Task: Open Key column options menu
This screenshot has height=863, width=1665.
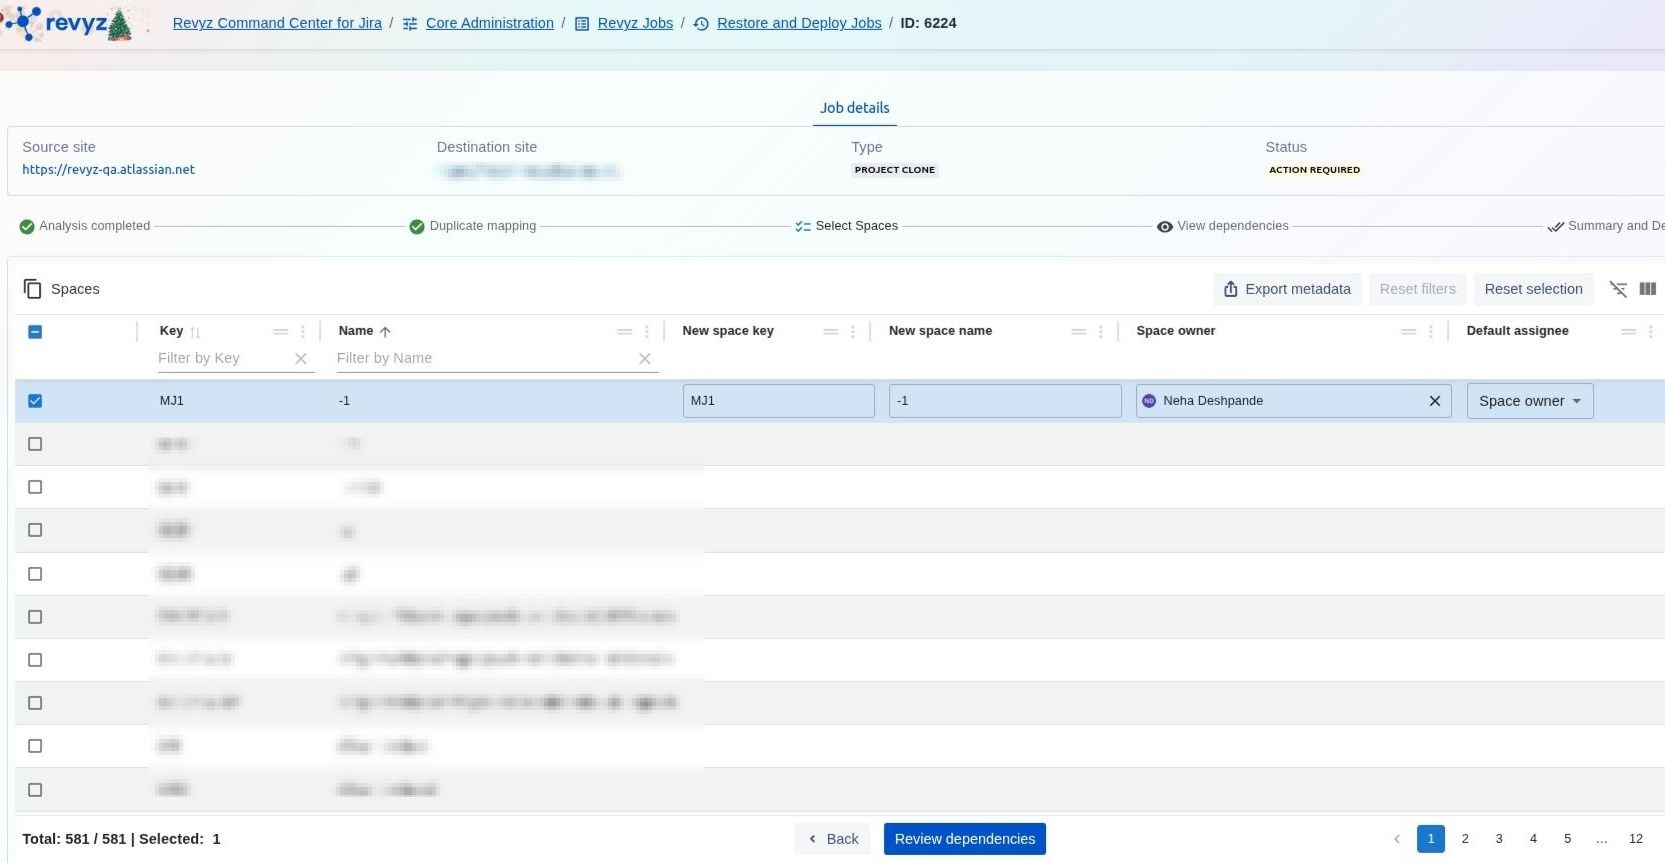Action: coord(303,332)
